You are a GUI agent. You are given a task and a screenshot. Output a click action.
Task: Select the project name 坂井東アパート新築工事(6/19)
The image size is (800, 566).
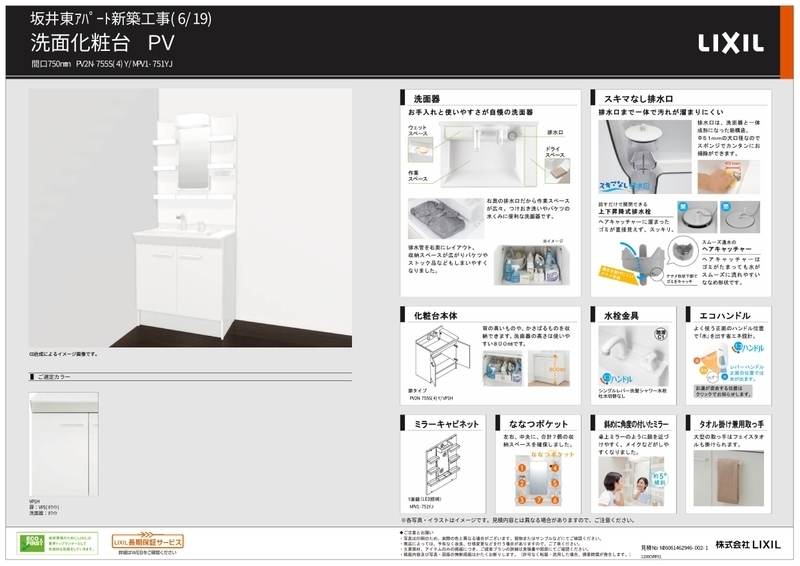click(121, 19)
